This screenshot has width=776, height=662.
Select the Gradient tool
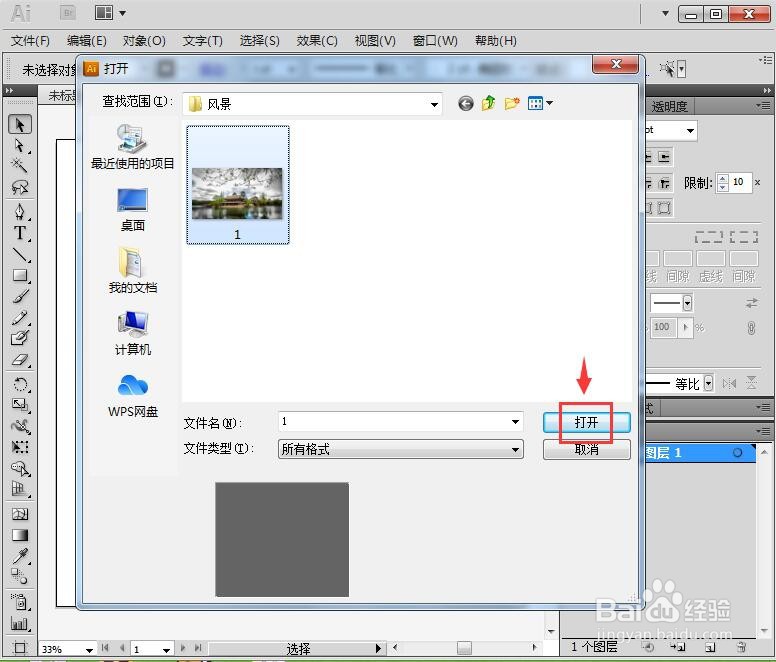click(x=20, y=535)
